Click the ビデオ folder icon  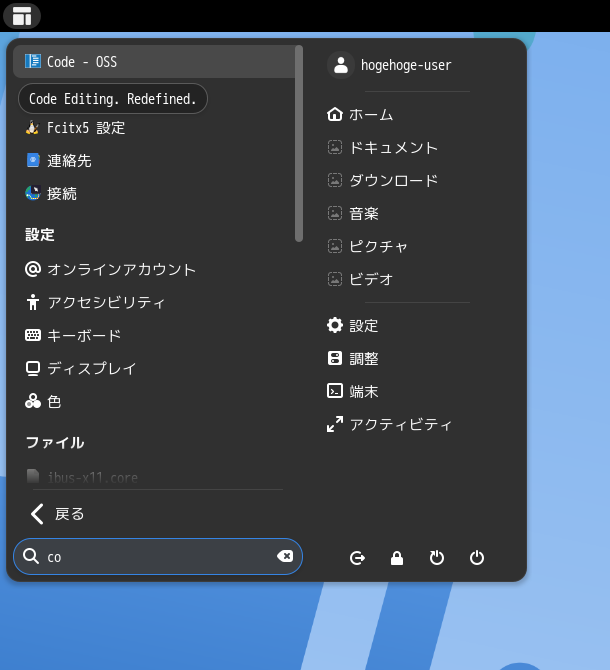coord(335,279)
